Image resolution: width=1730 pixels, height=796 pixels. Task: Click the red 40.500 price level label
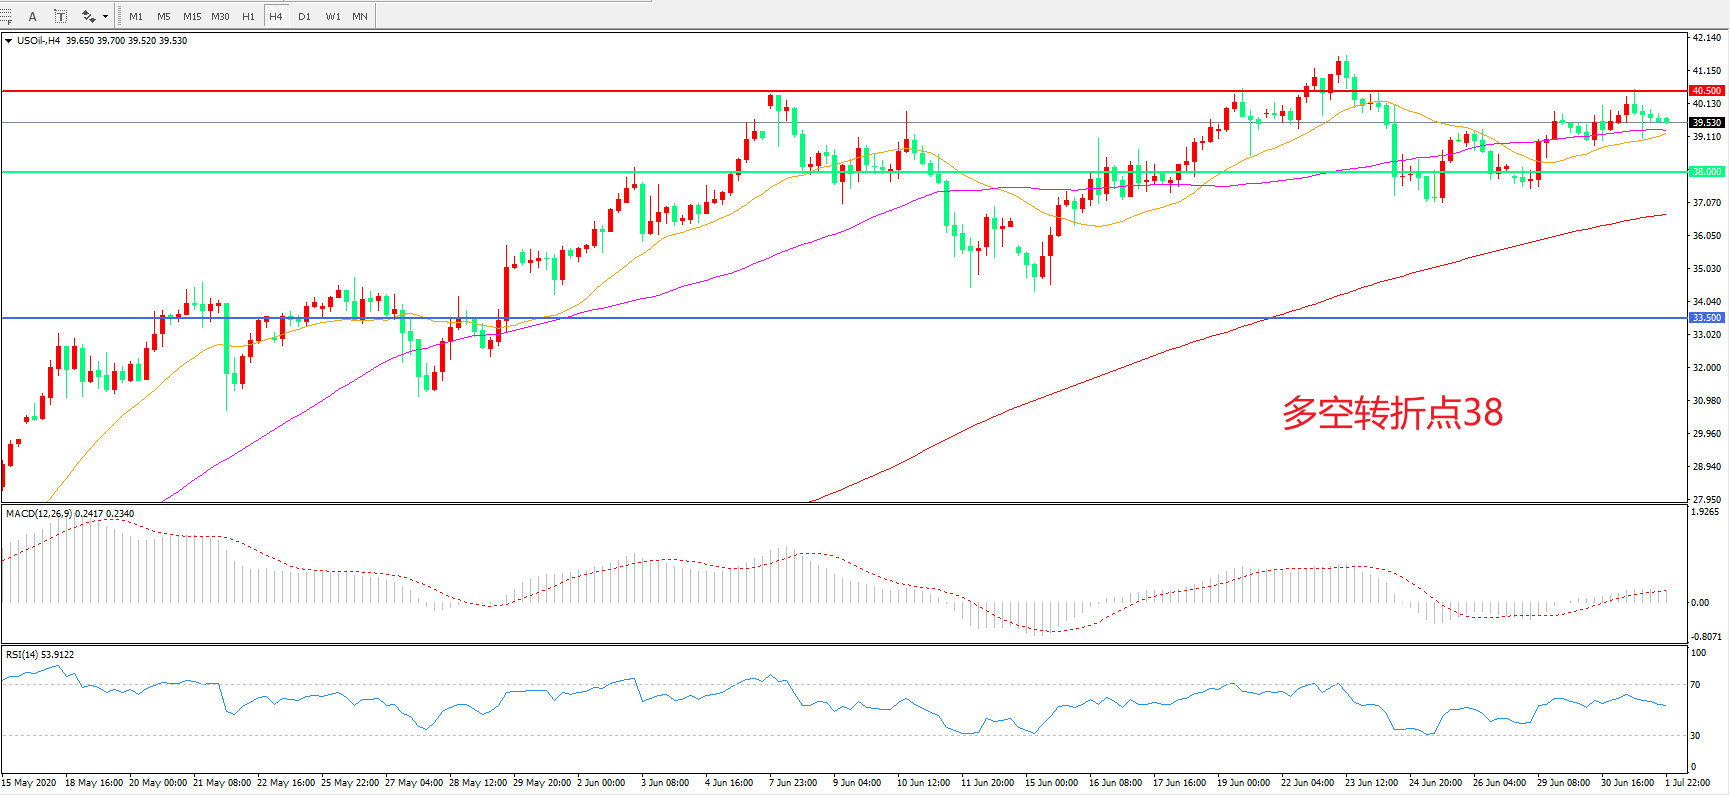click(1706, 91)
